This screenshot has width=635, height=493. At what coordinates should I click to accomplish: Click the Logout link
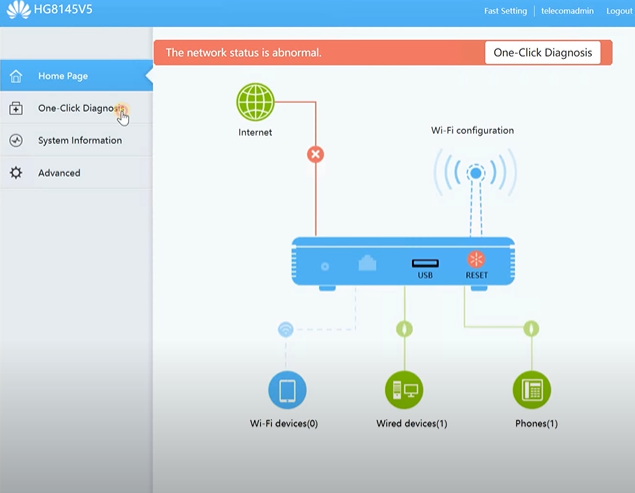(619, 11)
